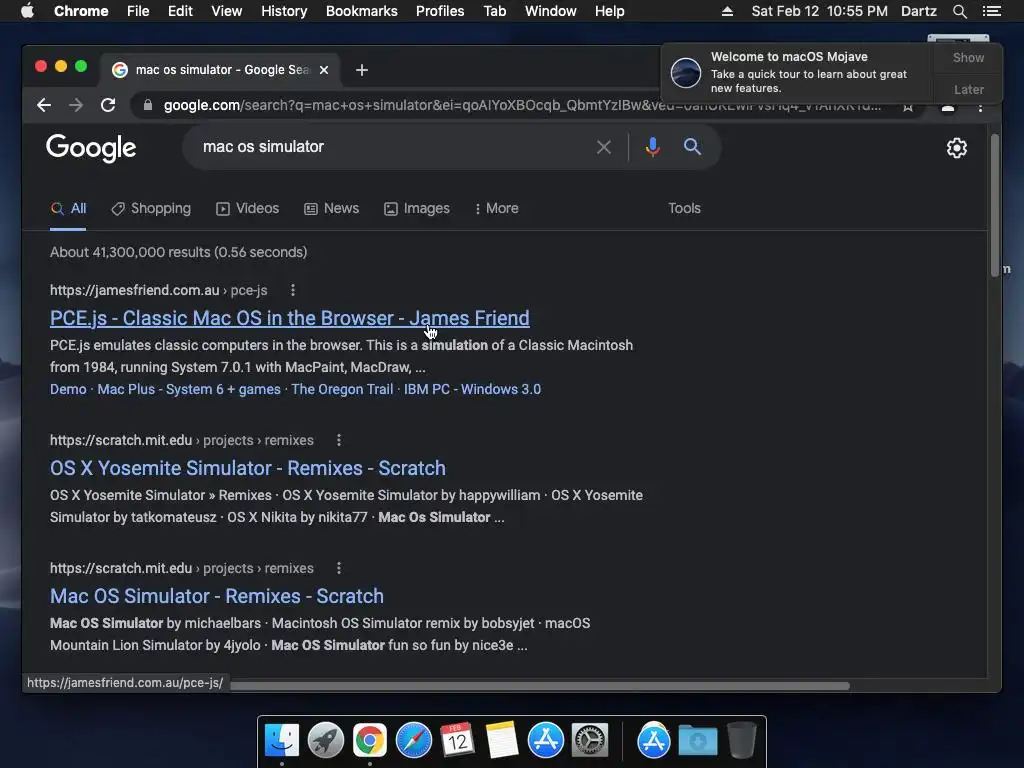Switch to News results tab
This screenshot has width=1024, height=768.
coord(332,208)
